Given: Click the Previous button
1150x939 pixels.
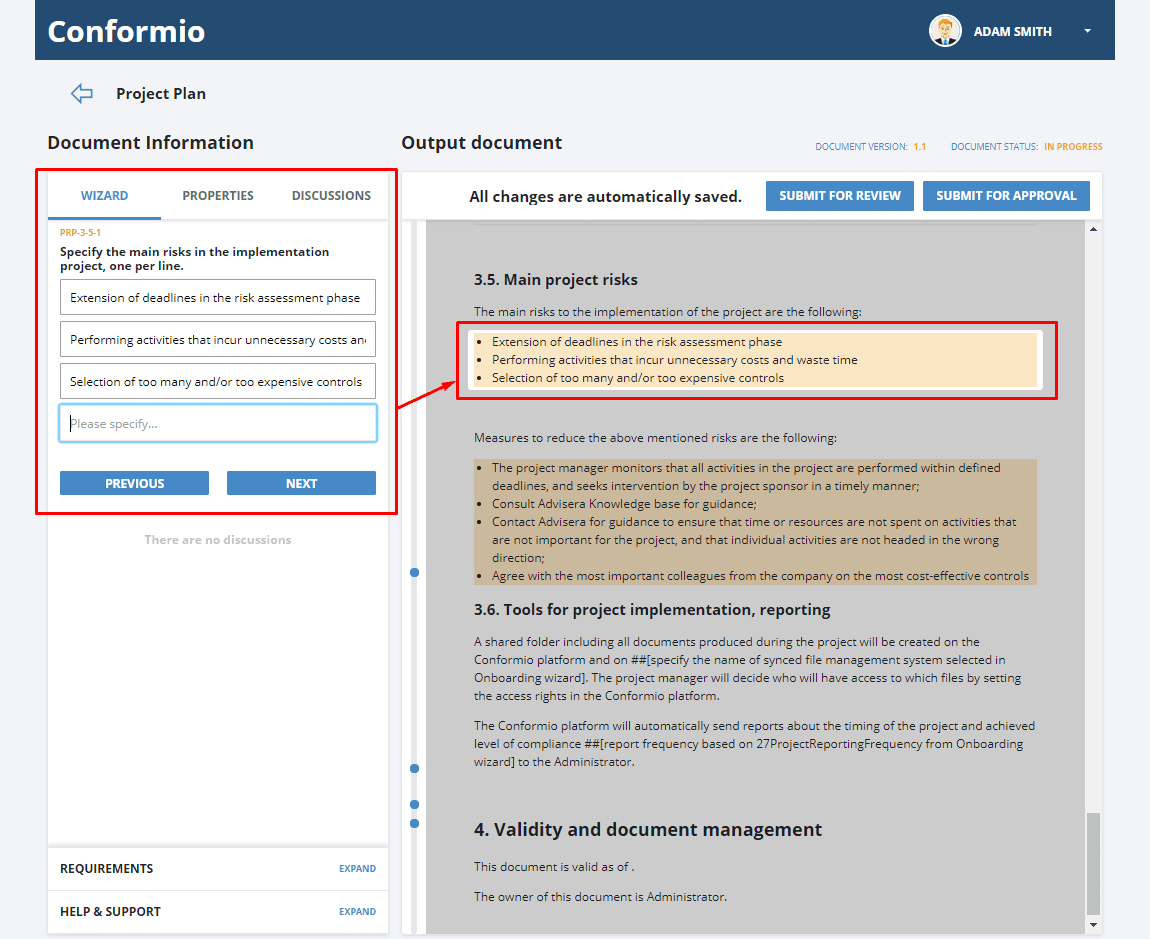Looking at the screenshot, I should pos(134,483).
